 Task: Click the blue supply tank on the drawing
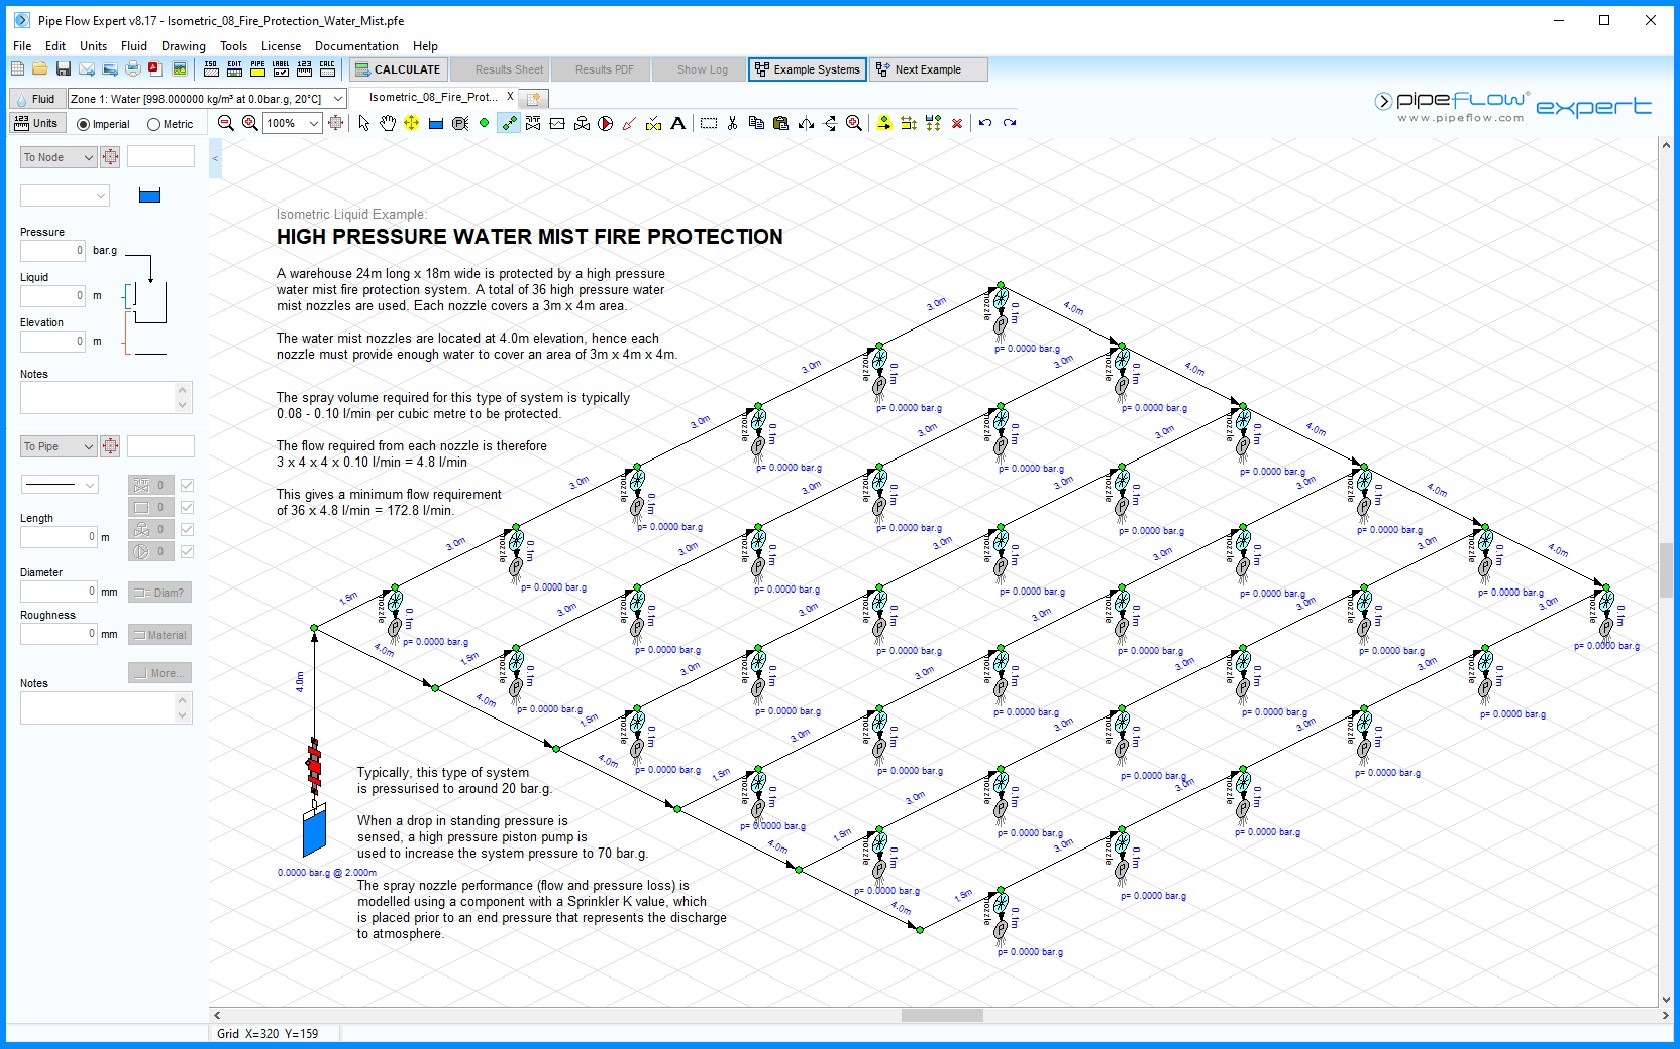point(314,831)
